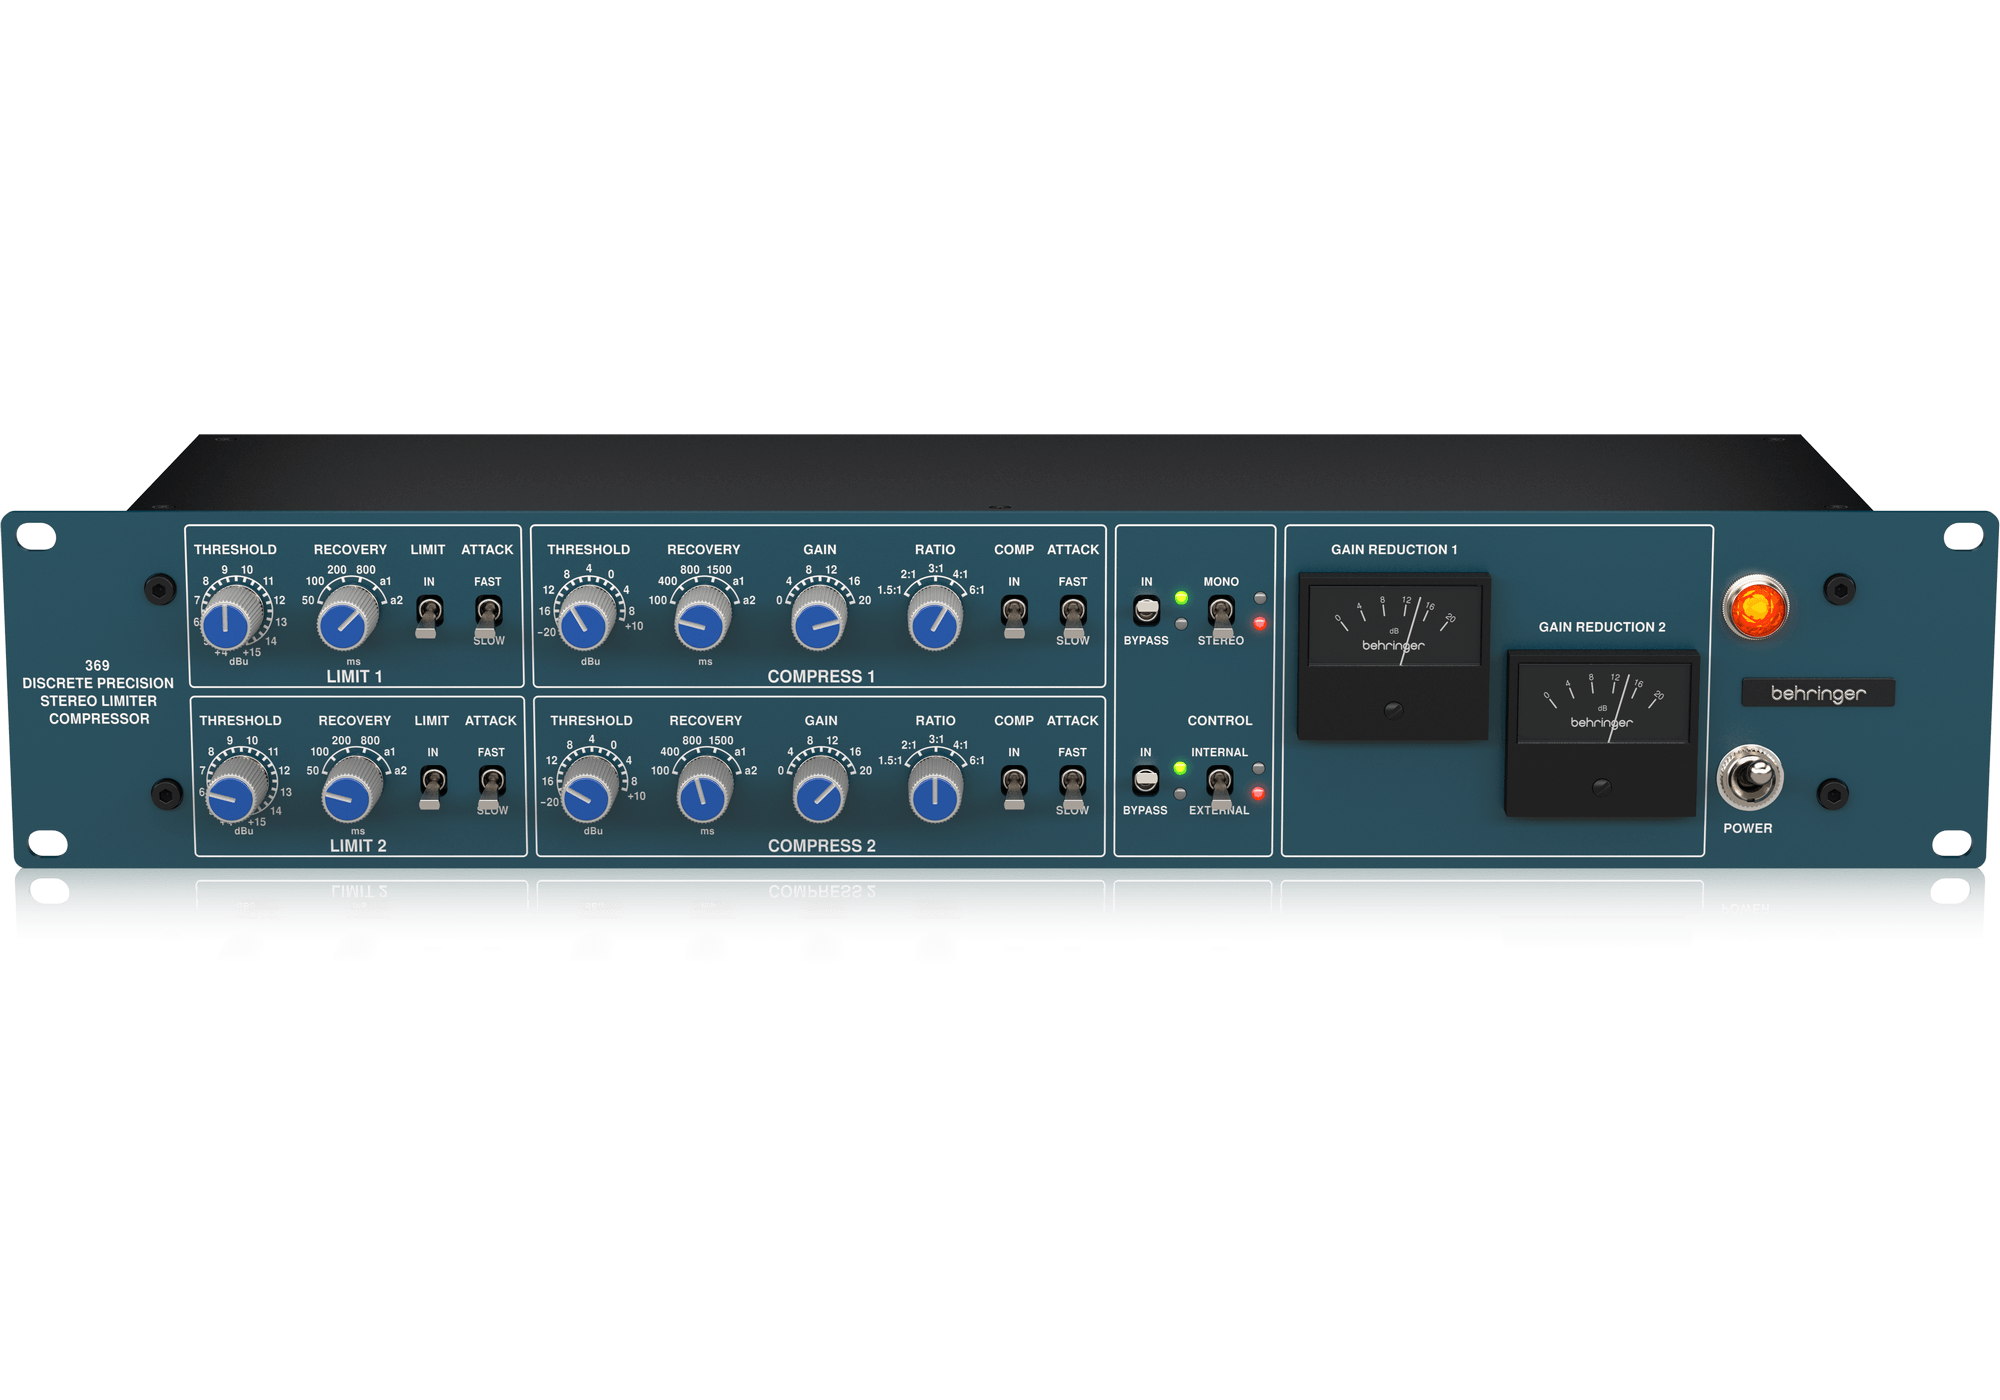Flip the Limit 1 Attack Fast/Slow switch
This screenshot has width=2000, height=1400.
tap(488, 615)
